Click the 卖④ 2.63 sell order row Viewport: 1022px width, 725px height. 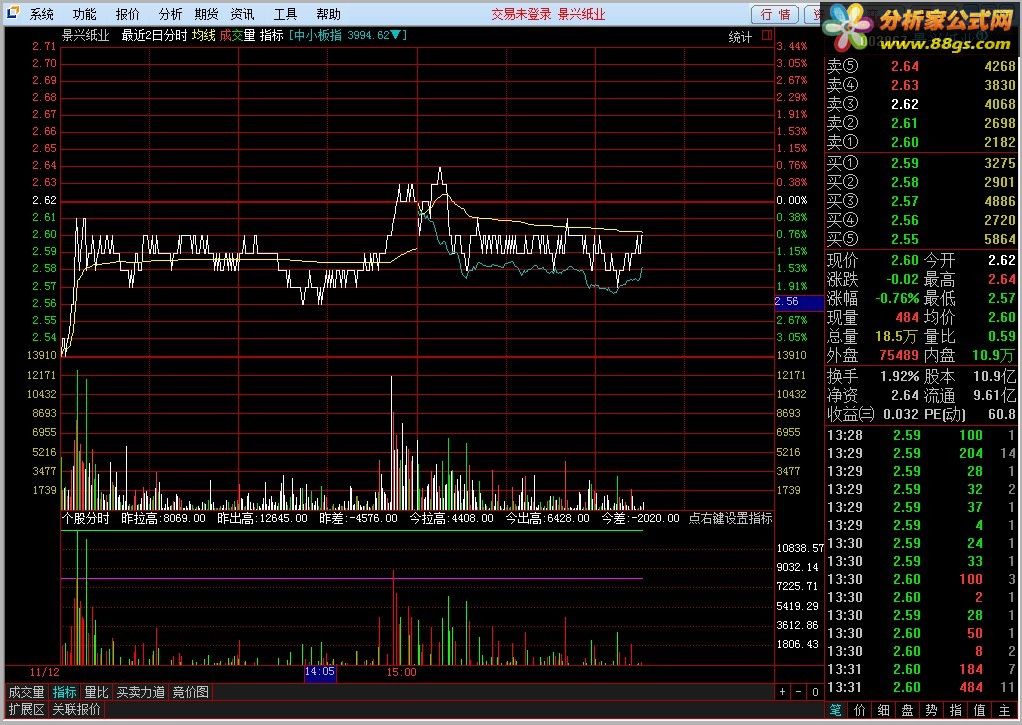point(921,85)
